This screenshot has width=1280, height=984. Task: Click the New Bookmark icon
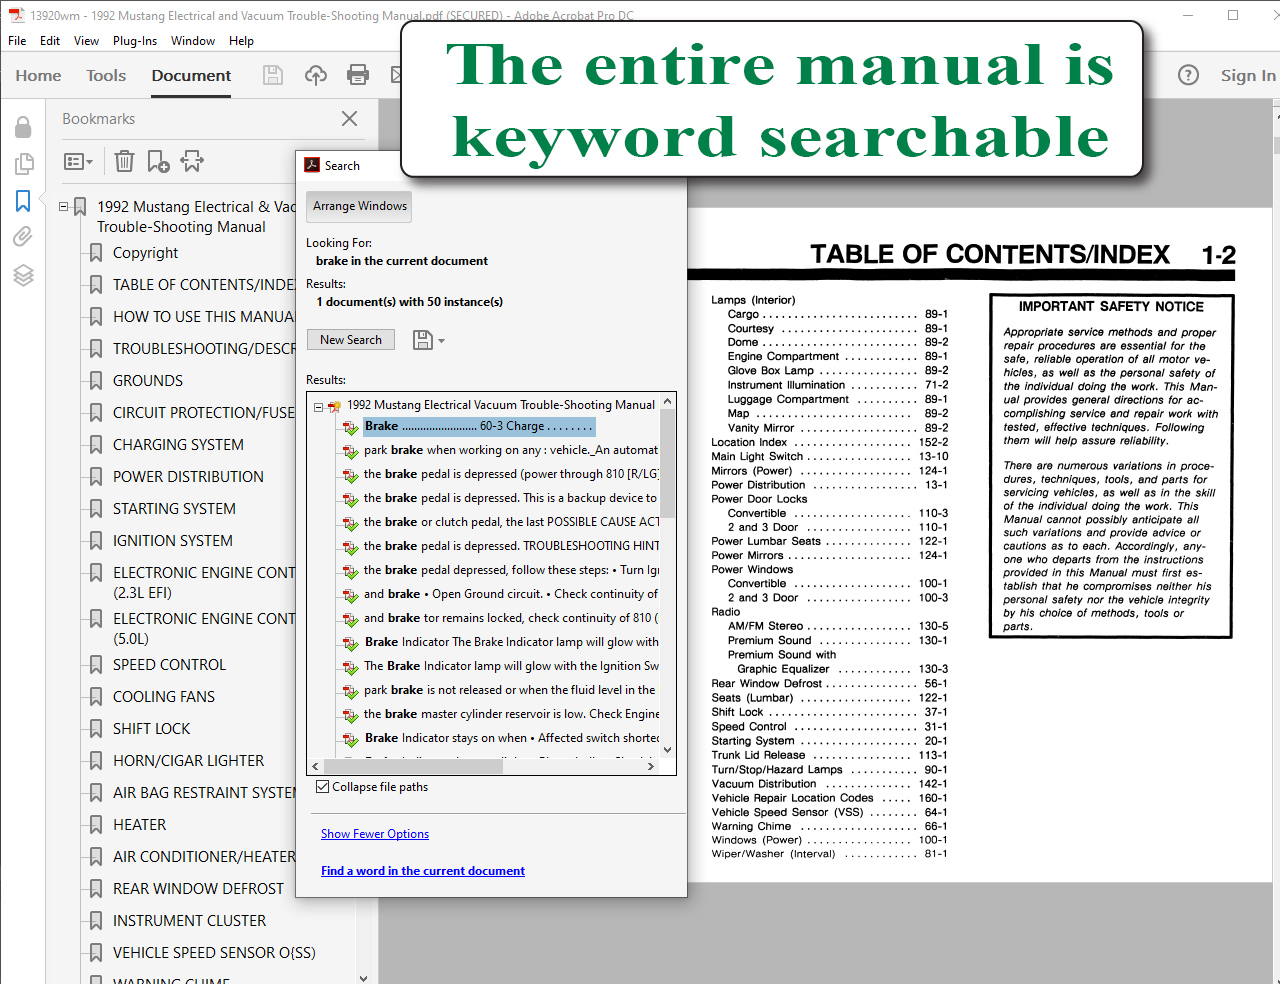pos(158,161)
